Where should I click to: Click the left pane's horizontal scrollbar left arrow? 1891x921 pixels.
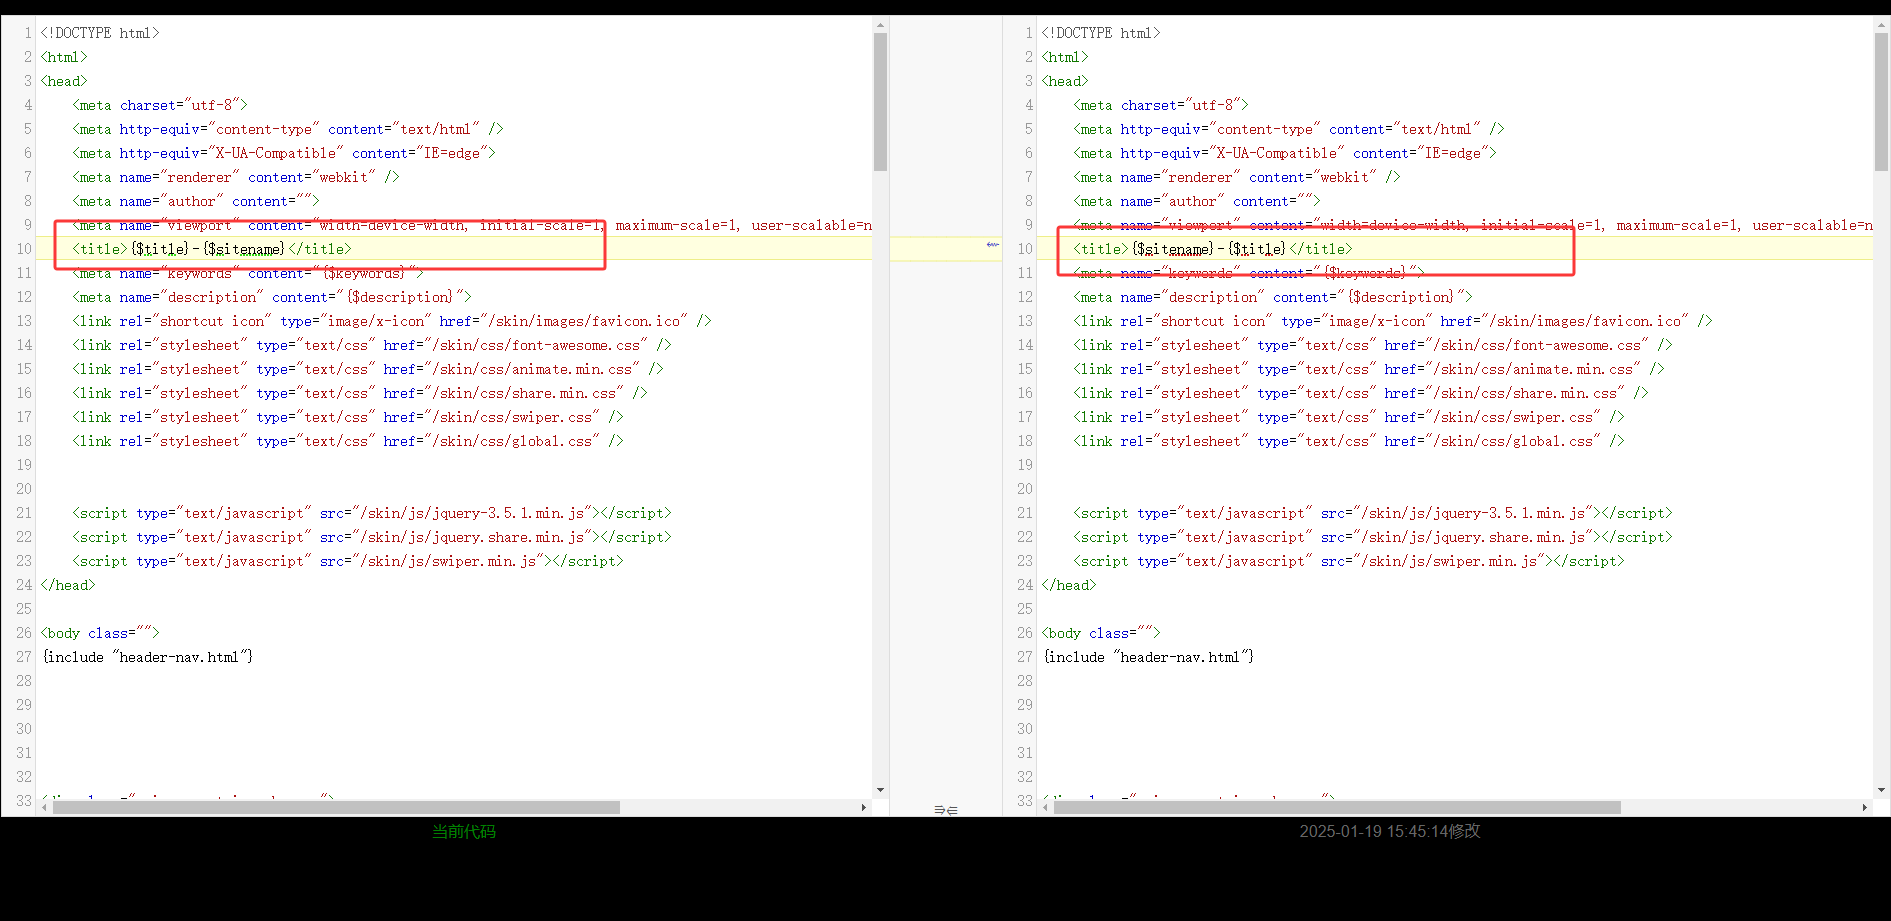tap(44, 807)
